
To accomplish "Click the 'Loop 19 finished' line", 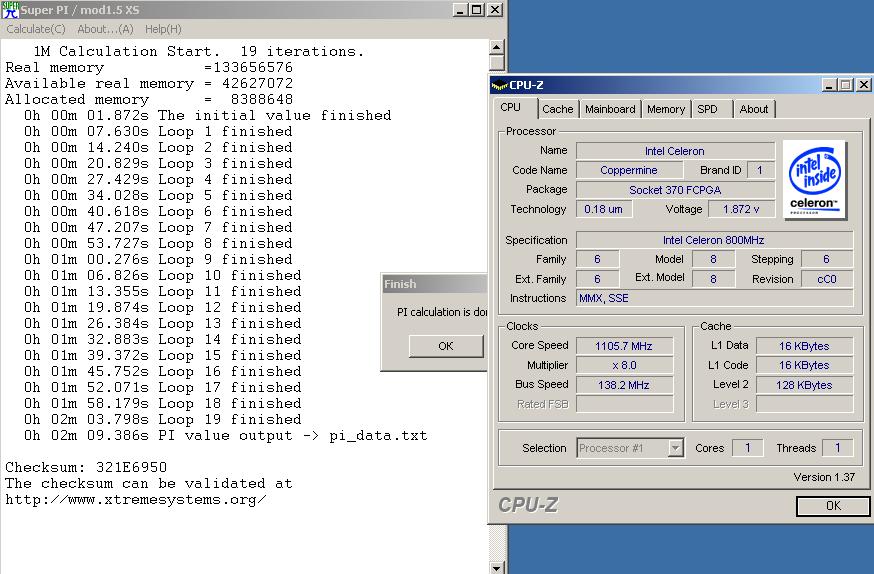I will [162, 419].
